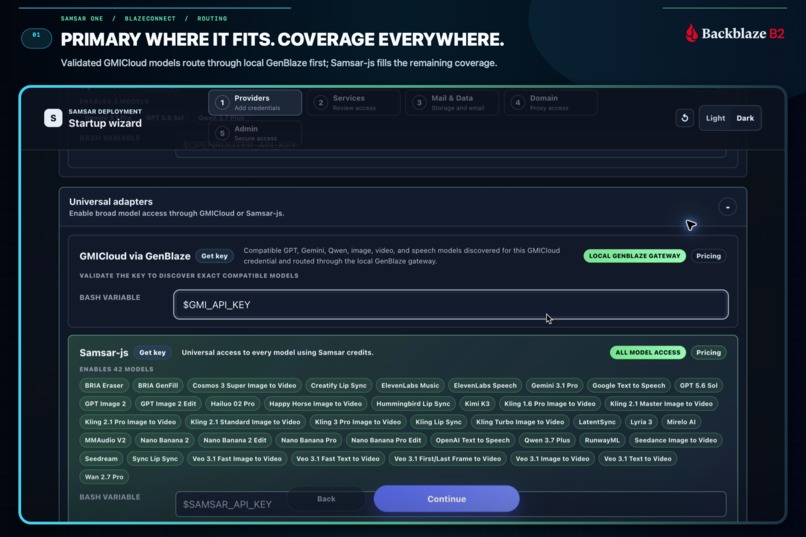This screenshot has height=537, width=806.
Task: Click the Gemini 3.1 Pro chip
Action: tap(554, 385)
